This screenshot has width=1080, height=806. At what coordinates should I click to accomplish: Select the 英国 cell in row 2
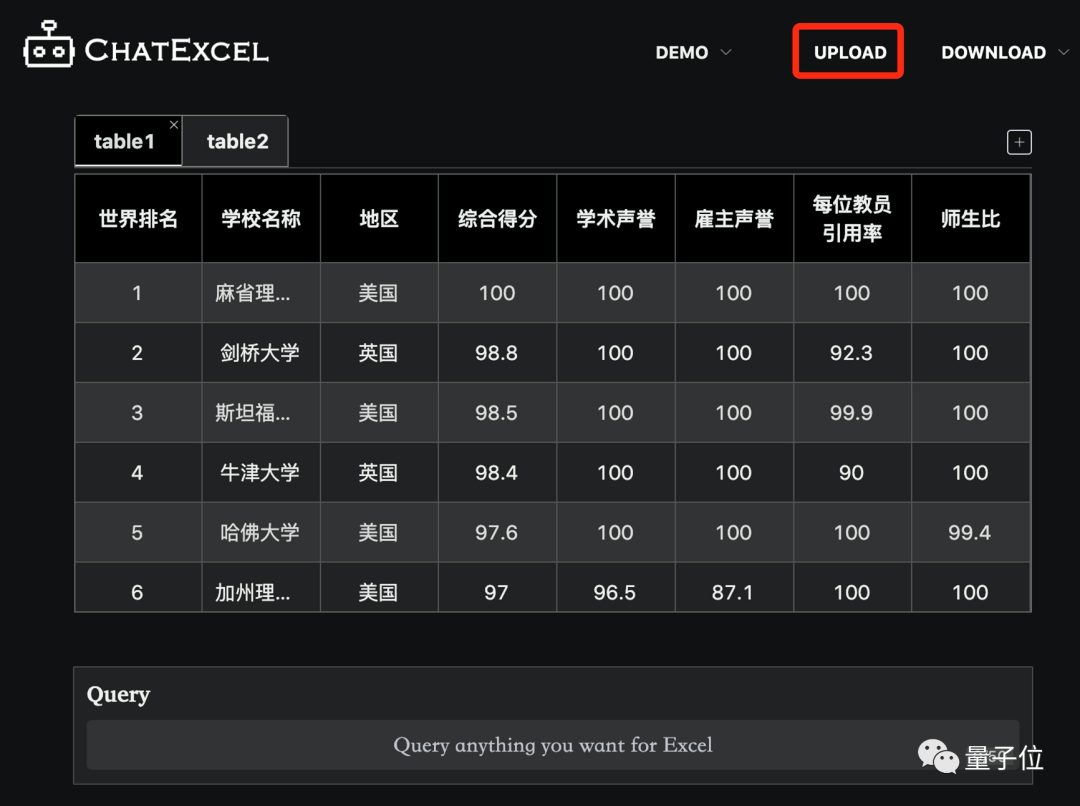(x=378, y=352)
